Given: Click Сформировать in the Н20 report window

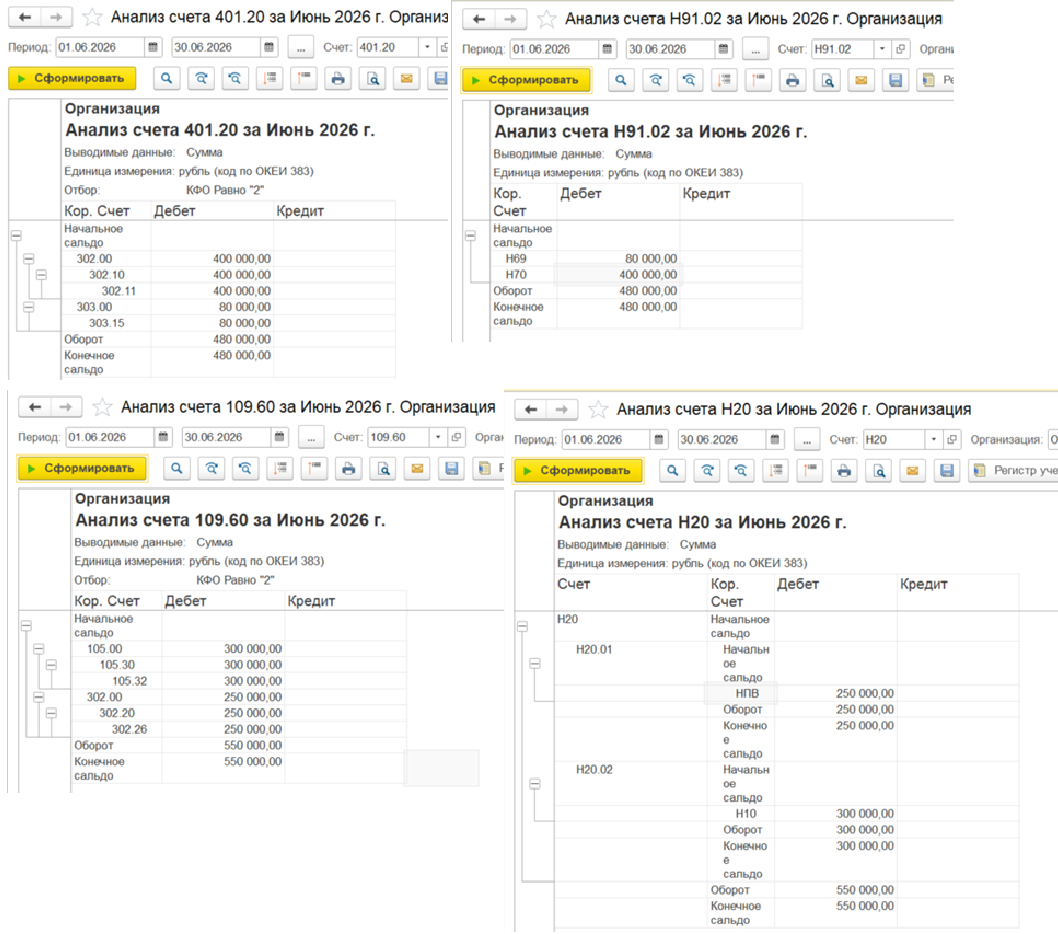Looking at the screenshot, I should pos(578,470).
